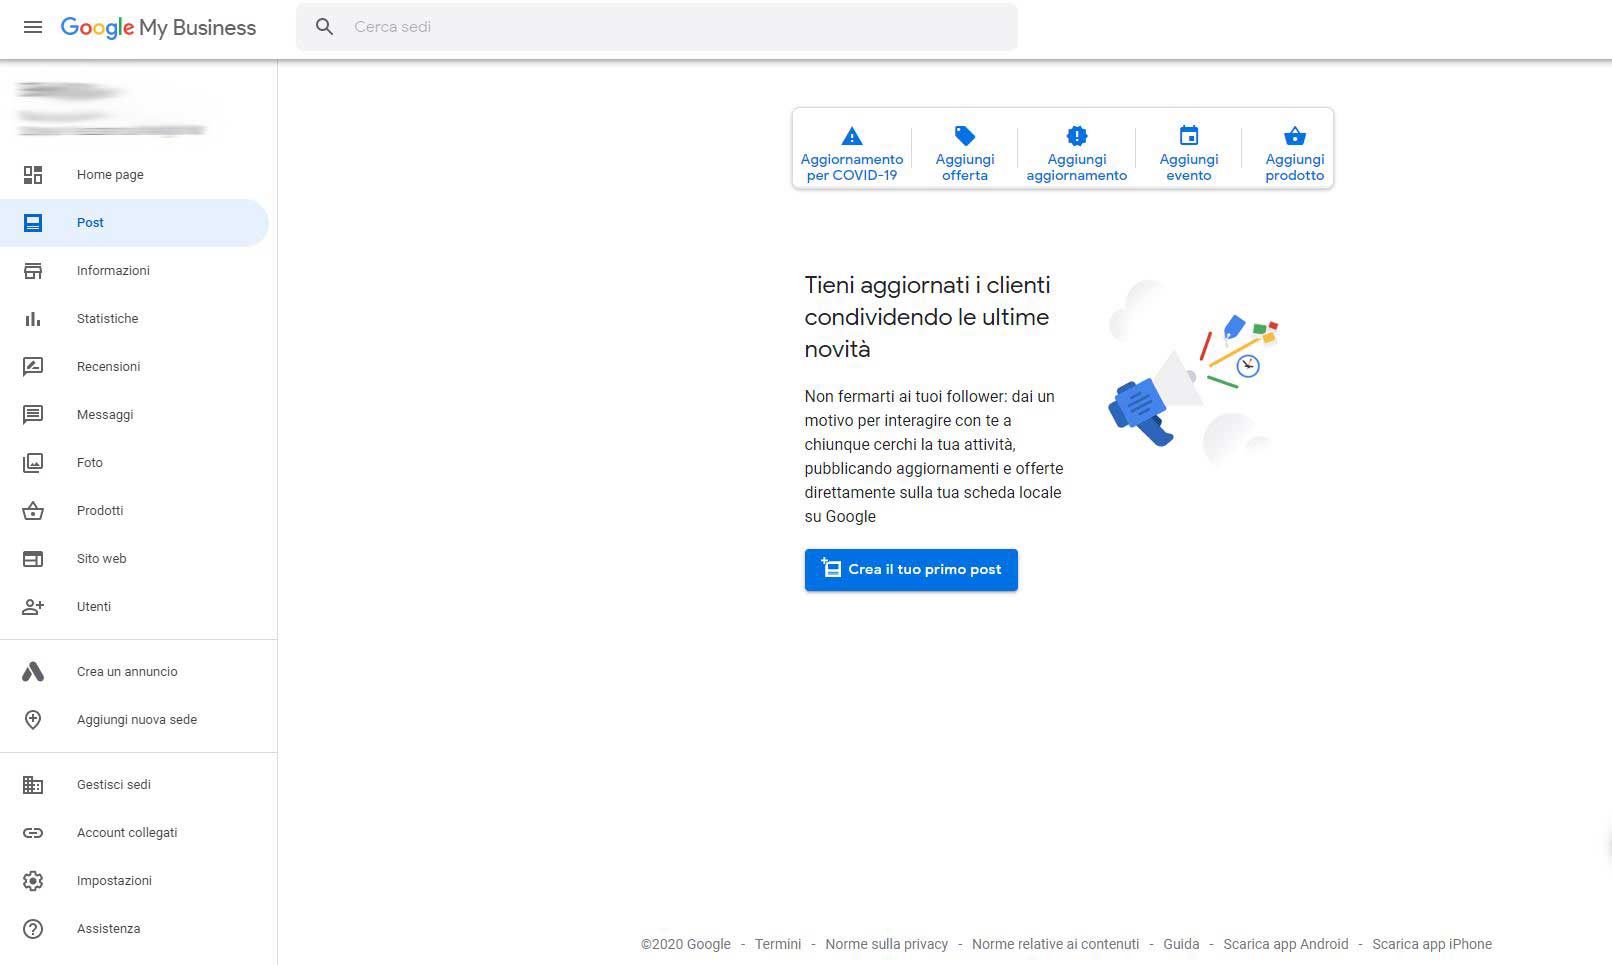This screenshot has height=965, width=1612.
Task: Open the Norme sulla privacy footer link
Action: coord(886,944)
